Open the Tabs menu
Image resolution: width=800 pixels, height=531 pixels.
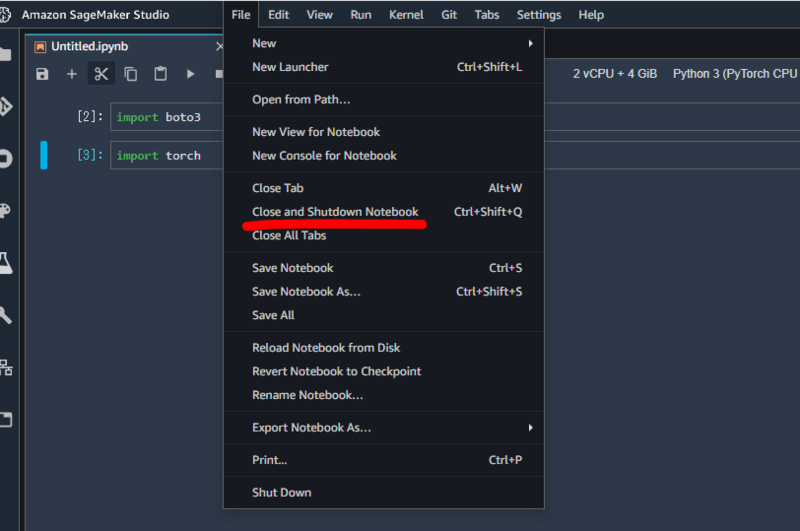click(x=487, y=15)
